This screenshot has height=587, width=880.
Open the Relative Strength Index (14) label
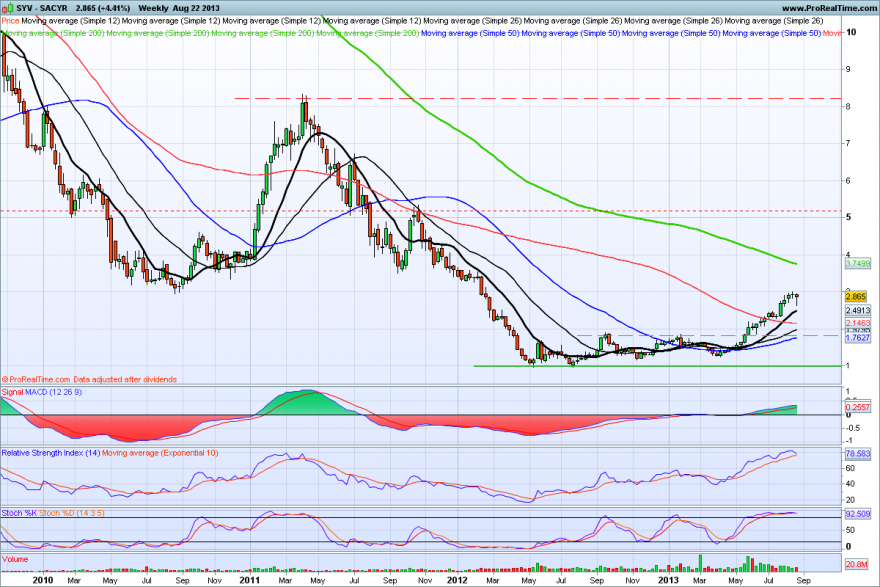pyautogui.click(x=51, y=453)
